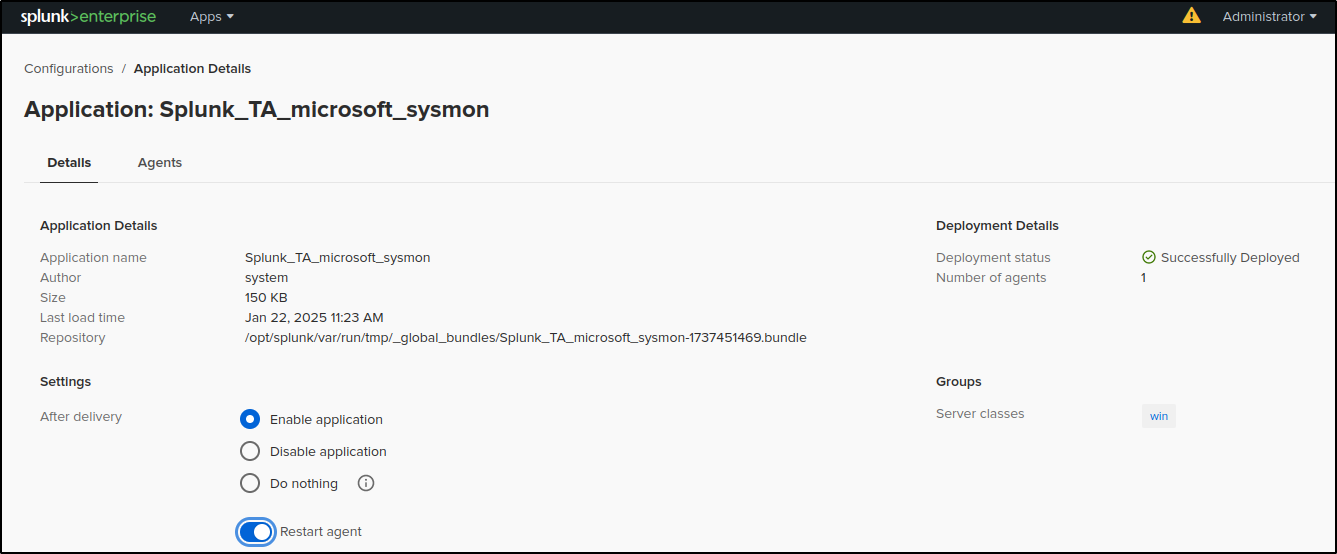Open the yellow warning alert icon
Screen dimensions: 1337x554
pos(1191,16)
